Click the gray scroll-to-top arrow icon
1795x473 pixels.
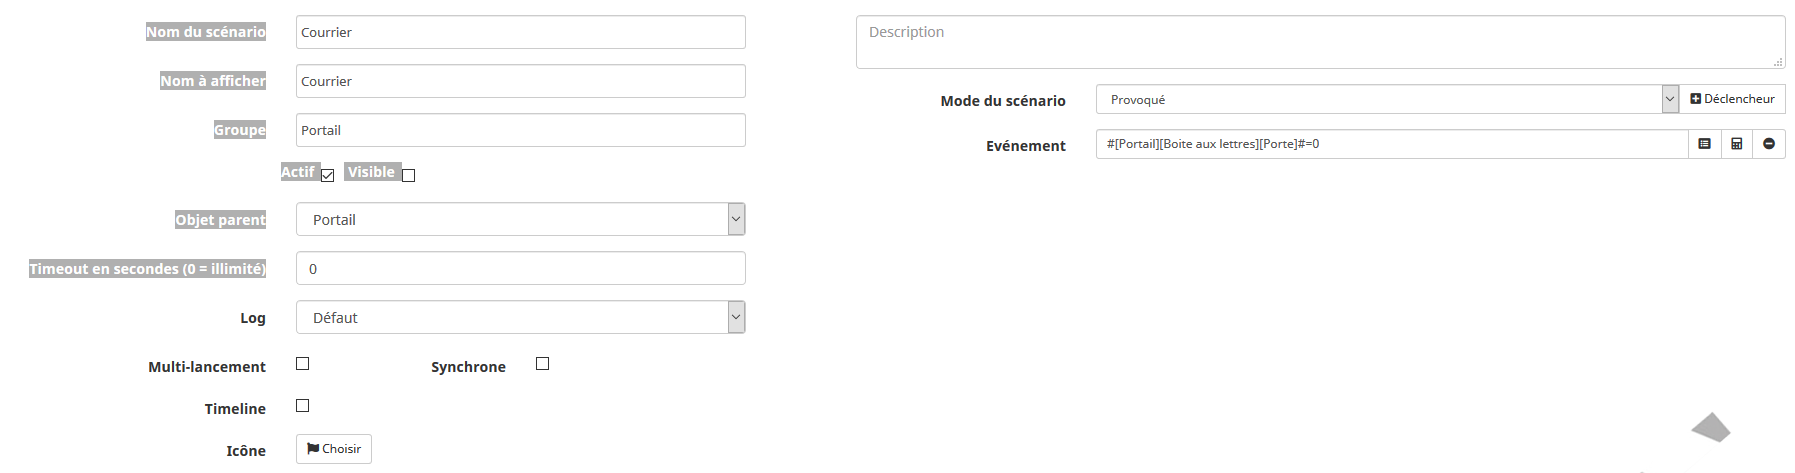[1711, 427]
